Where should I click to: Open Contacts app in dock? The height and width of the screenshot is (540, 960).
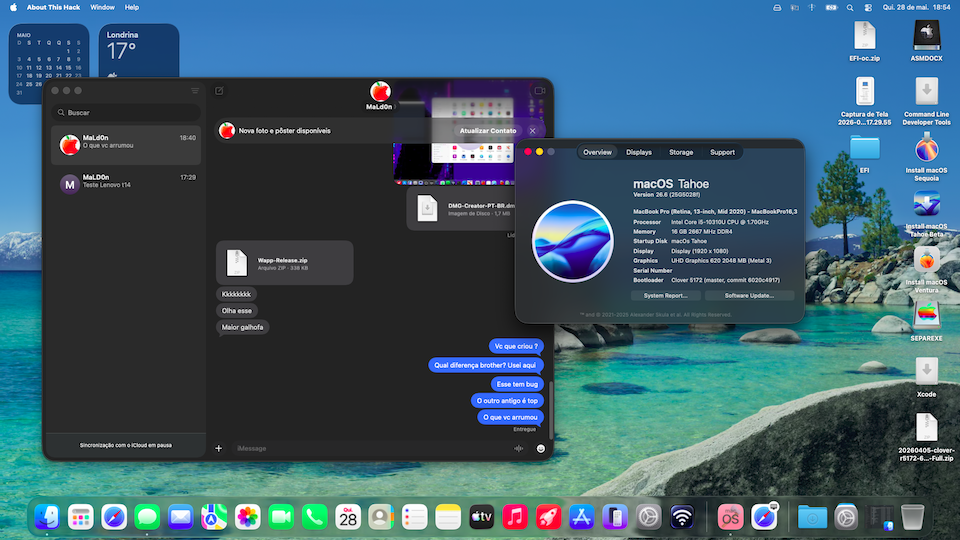381,517
